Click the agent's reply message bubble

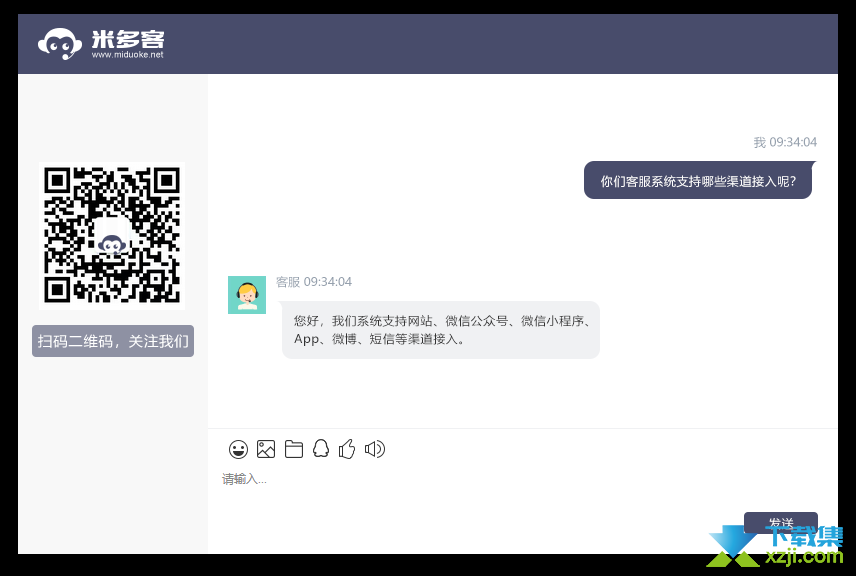(441, 330)
